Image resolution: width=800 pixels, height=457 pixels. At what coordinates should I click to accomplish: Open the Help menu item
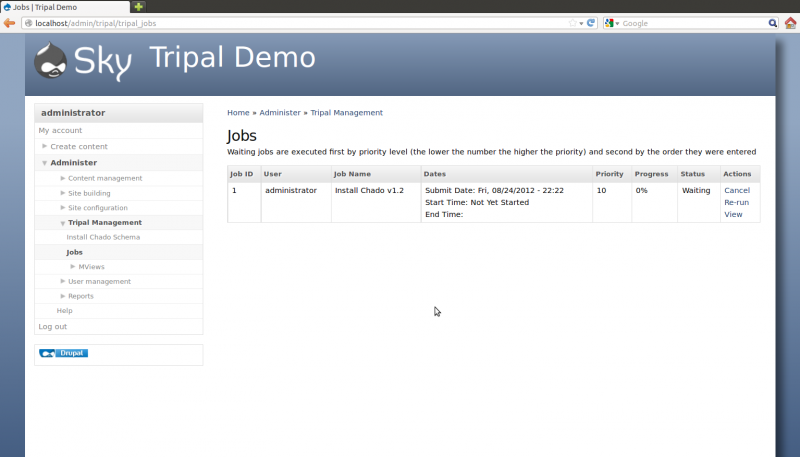pyautogui.click(x=64, y=311)
